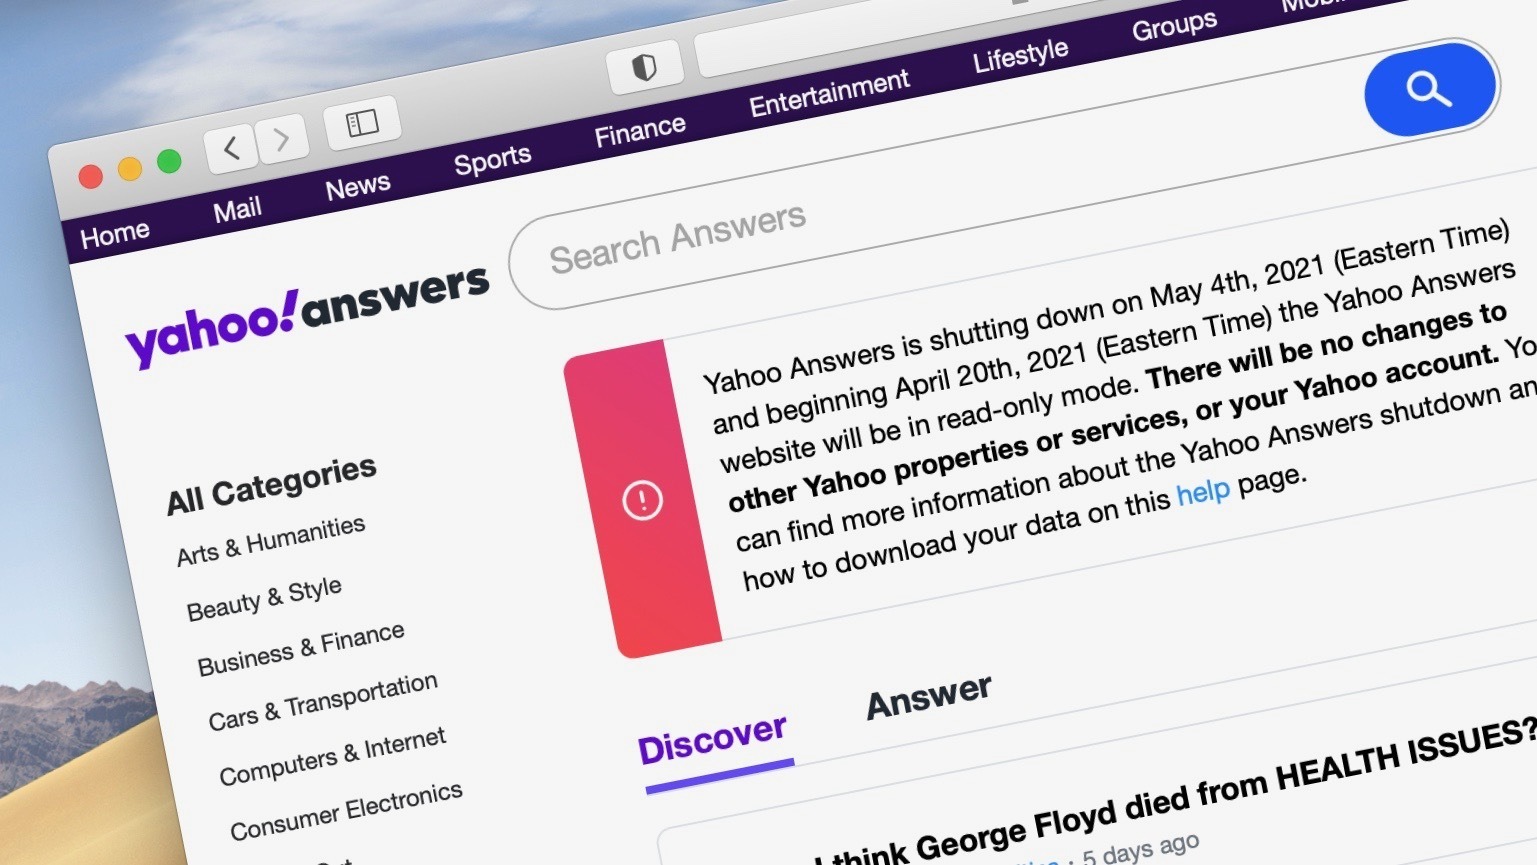
Task: Click the blue search magnifier button
Action: [x=1428, y=88]
